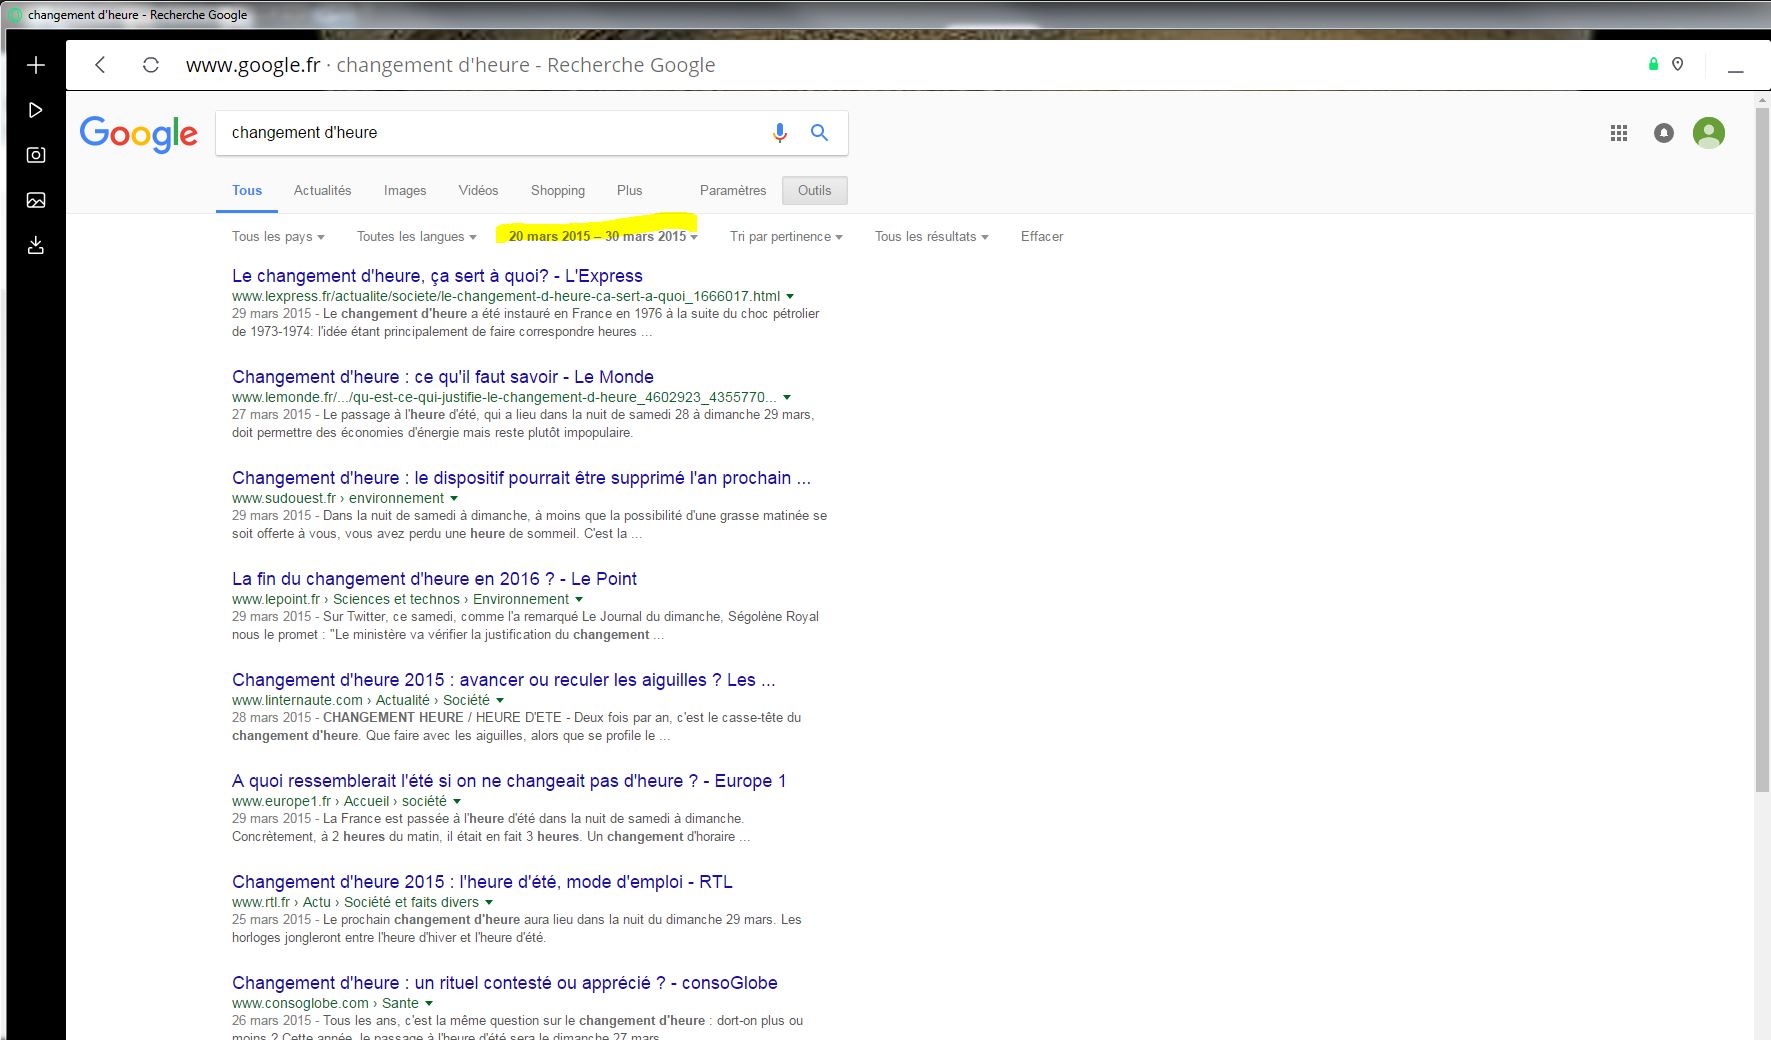The width and height of the screenshot is (1771, 1040).
Task: Start voice search with microphone icon
Action: 780,133
